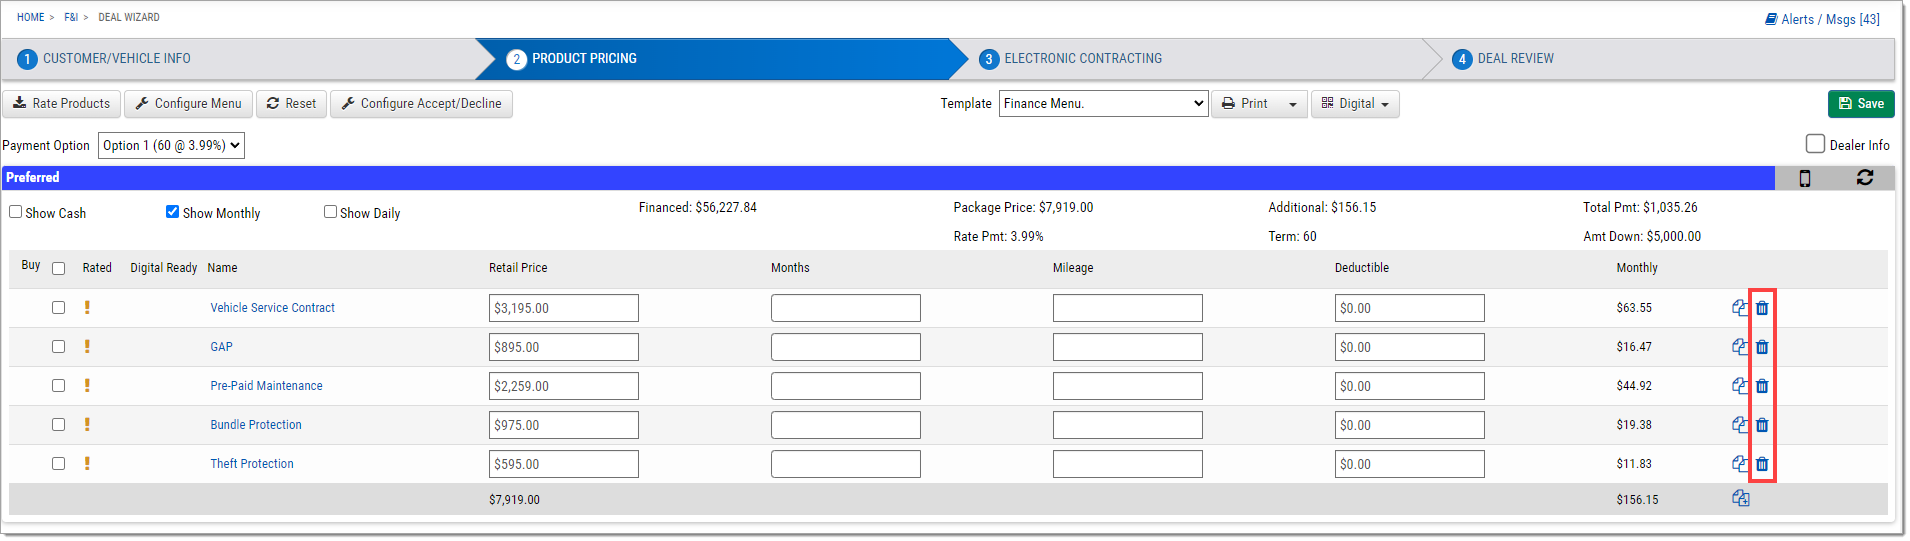Screen dimensions: 1910x541
Task: Click the trash icon for GAP
Action: (x=1762, y=347)
